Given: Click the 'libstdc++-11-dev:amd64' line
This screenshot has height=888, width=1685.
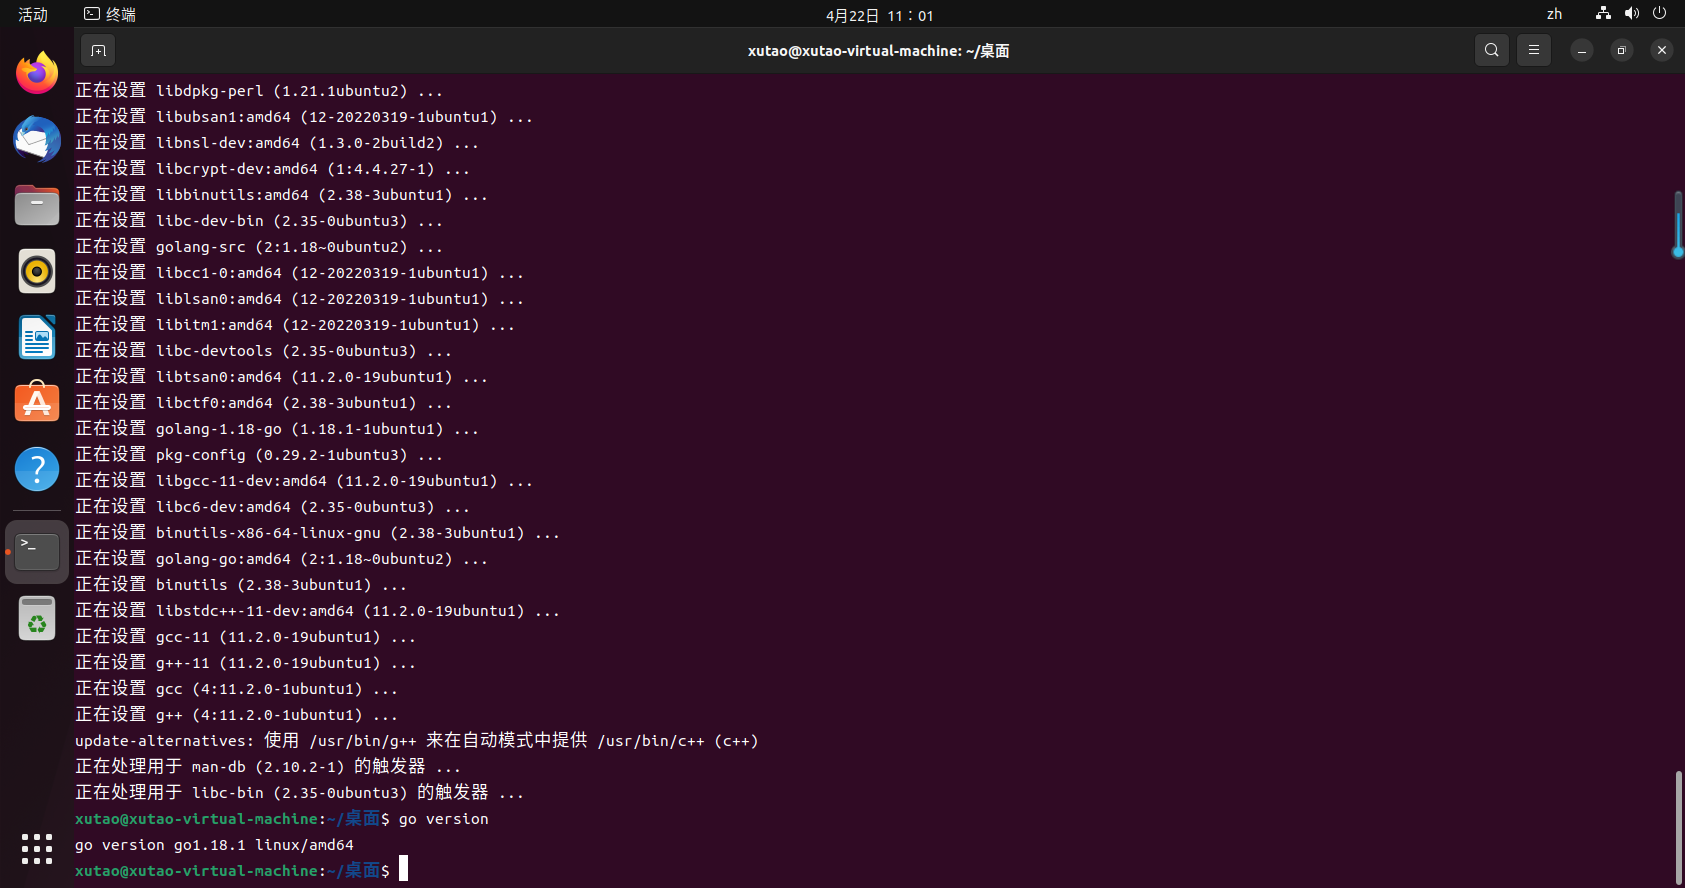Looking at the screenshot, I should (x=318, y=610).
